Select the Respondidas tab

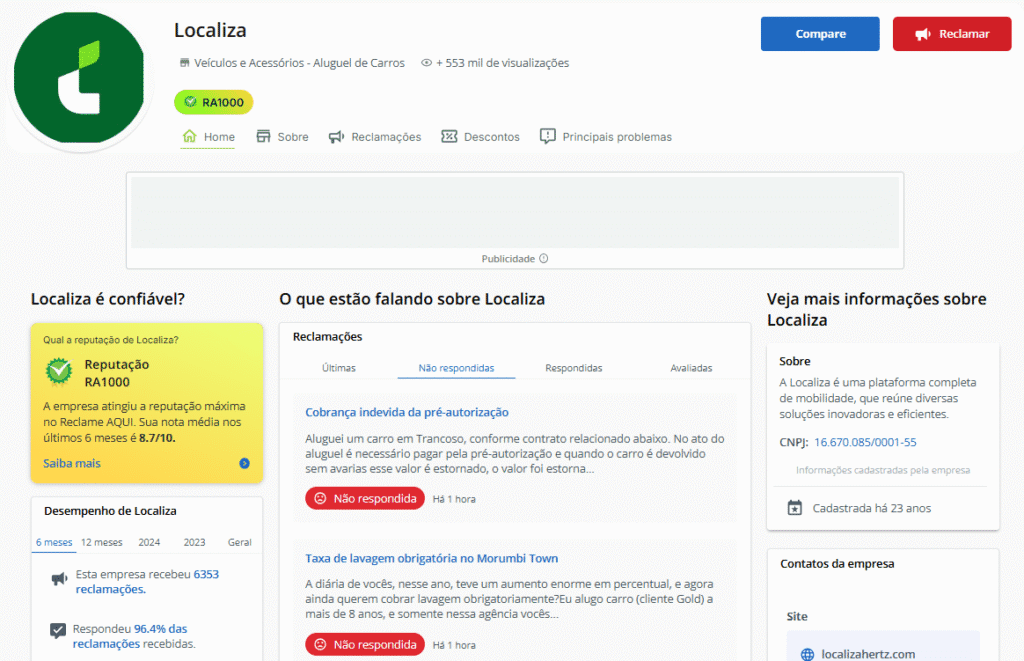(573, 368)
